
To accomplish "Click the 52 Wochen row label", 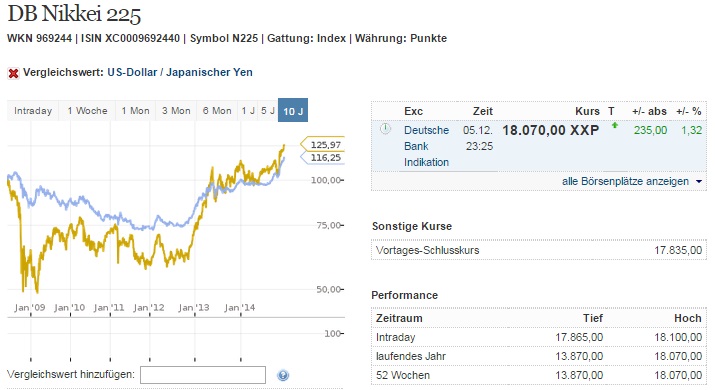I will point(403,375).
